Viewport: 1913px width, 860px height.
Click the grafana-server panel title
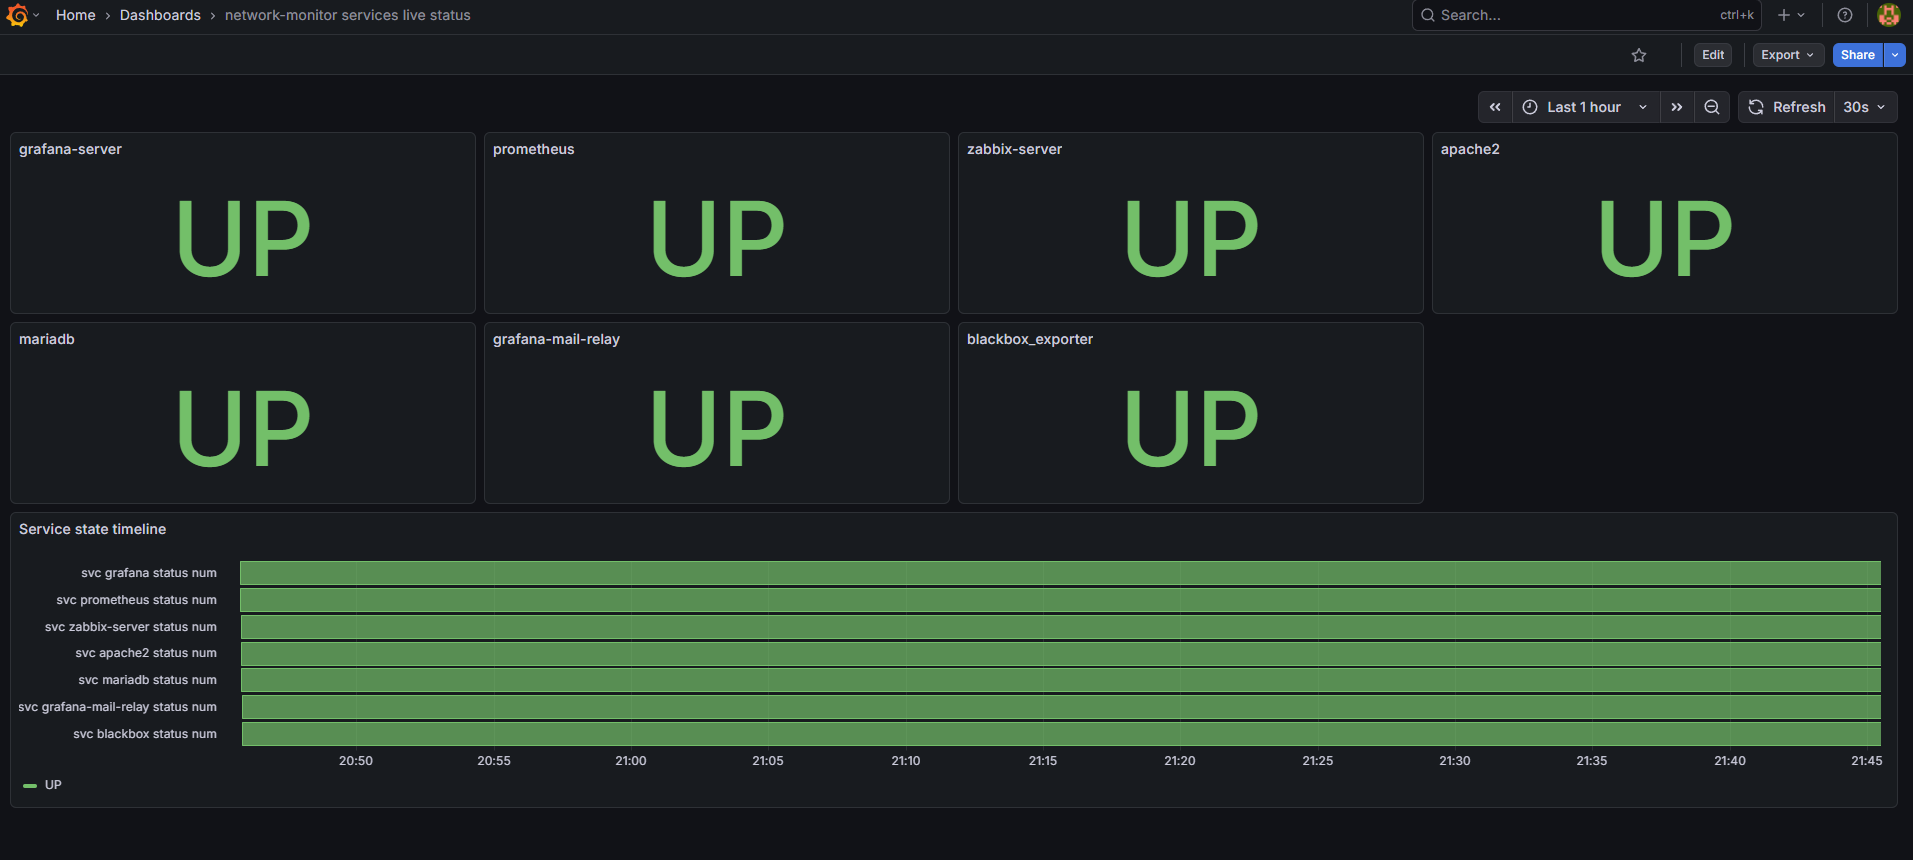70,149
